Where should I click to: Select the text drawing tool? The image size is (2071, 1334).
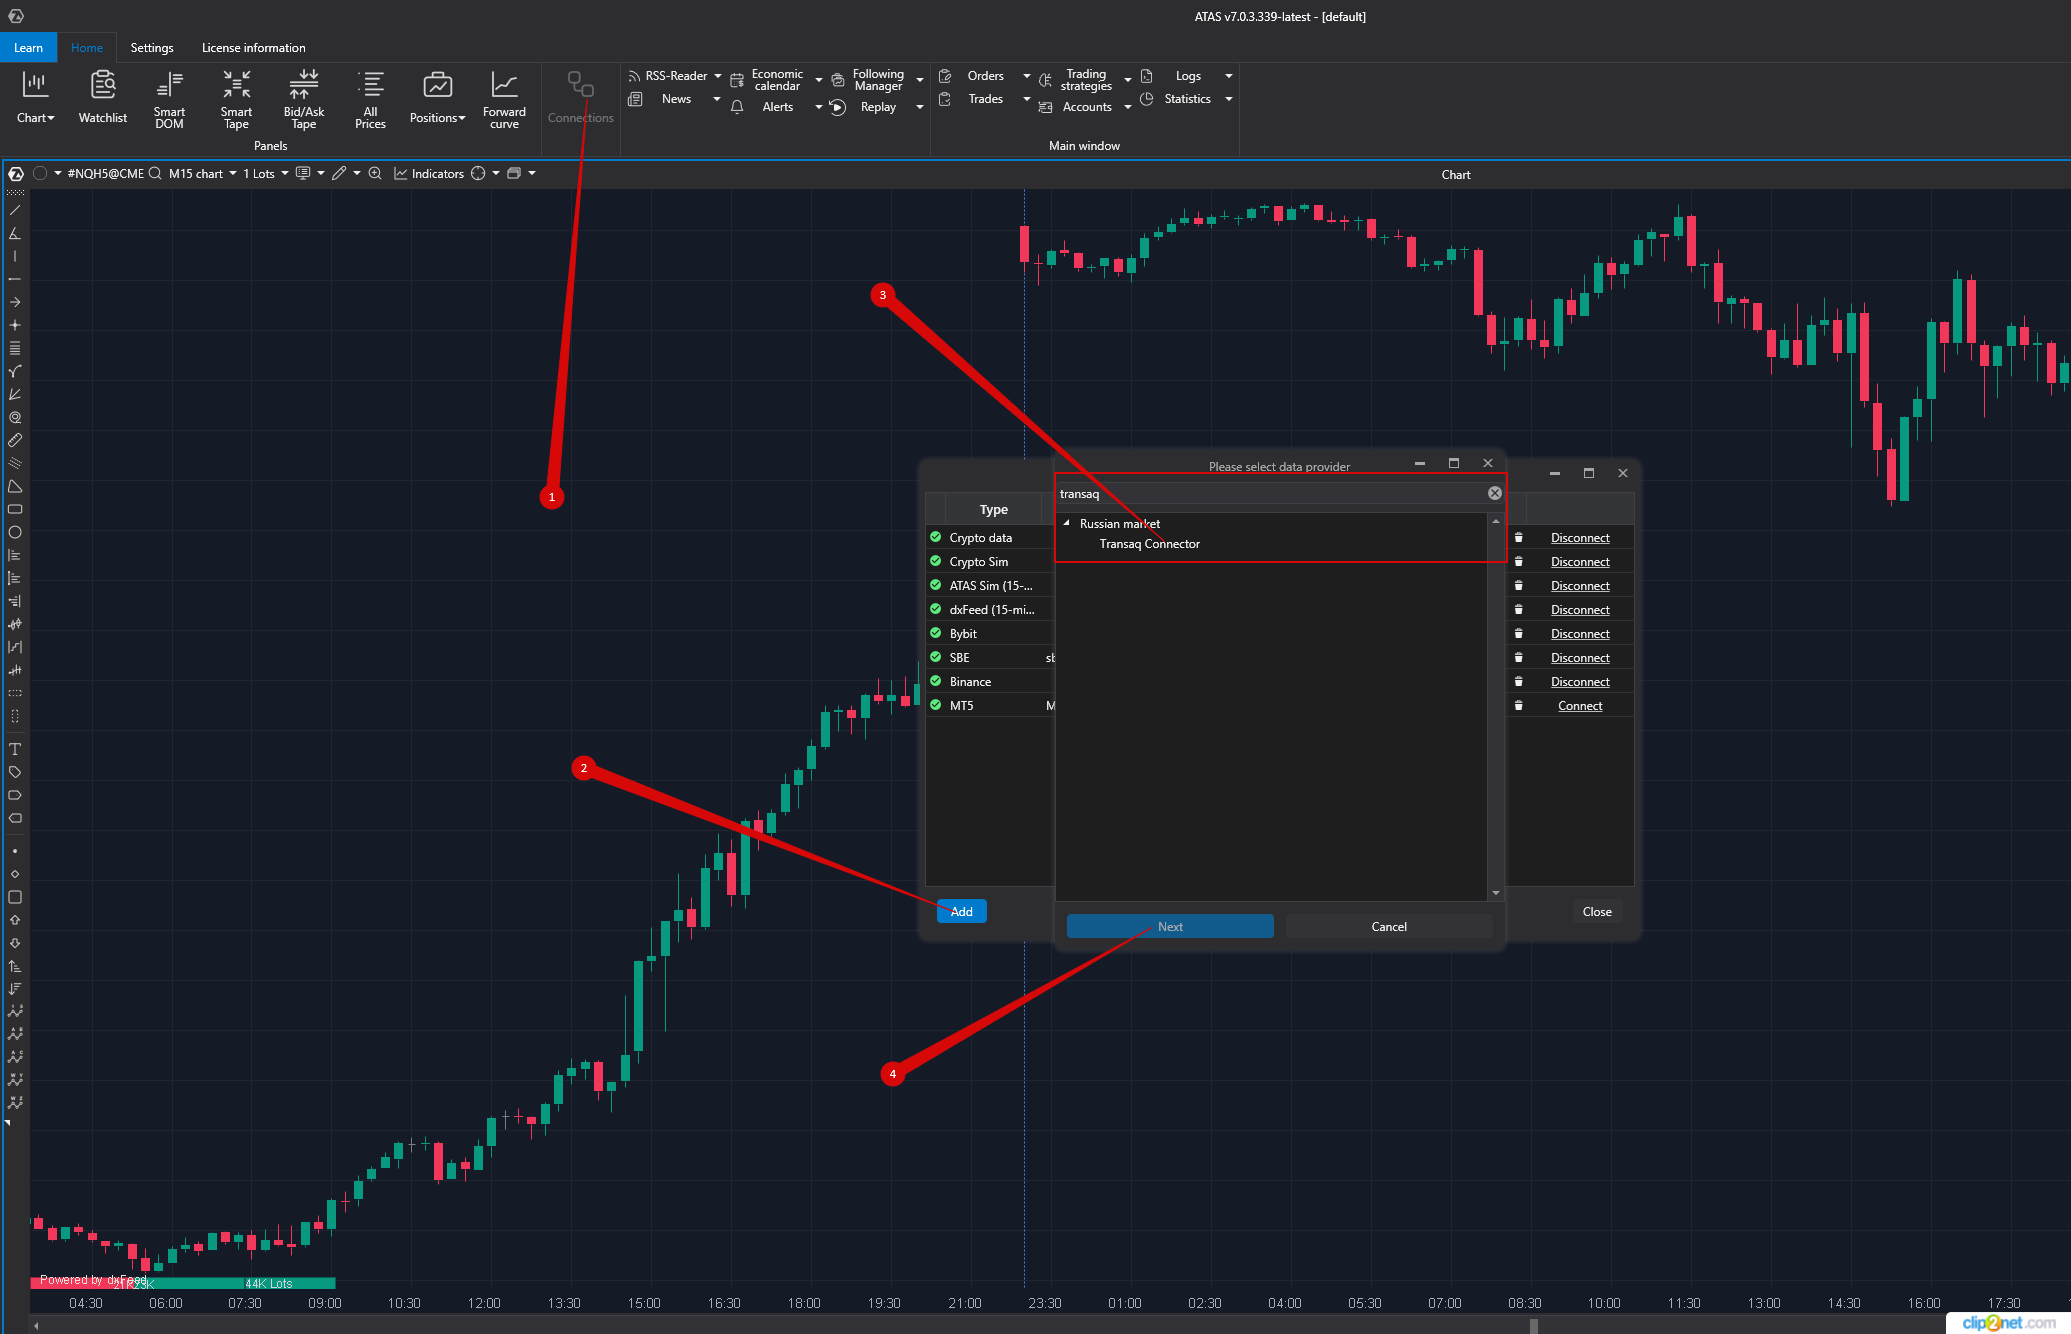click(x=15, y=749)
